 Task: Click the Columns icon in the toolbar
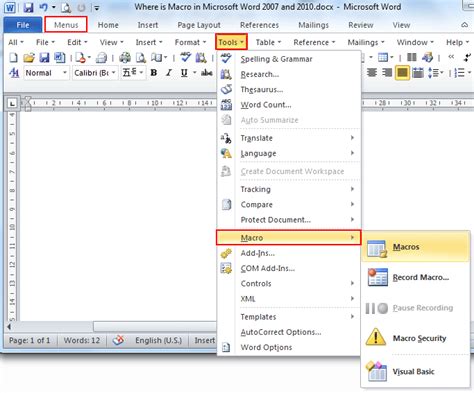(x=412, y=57)
